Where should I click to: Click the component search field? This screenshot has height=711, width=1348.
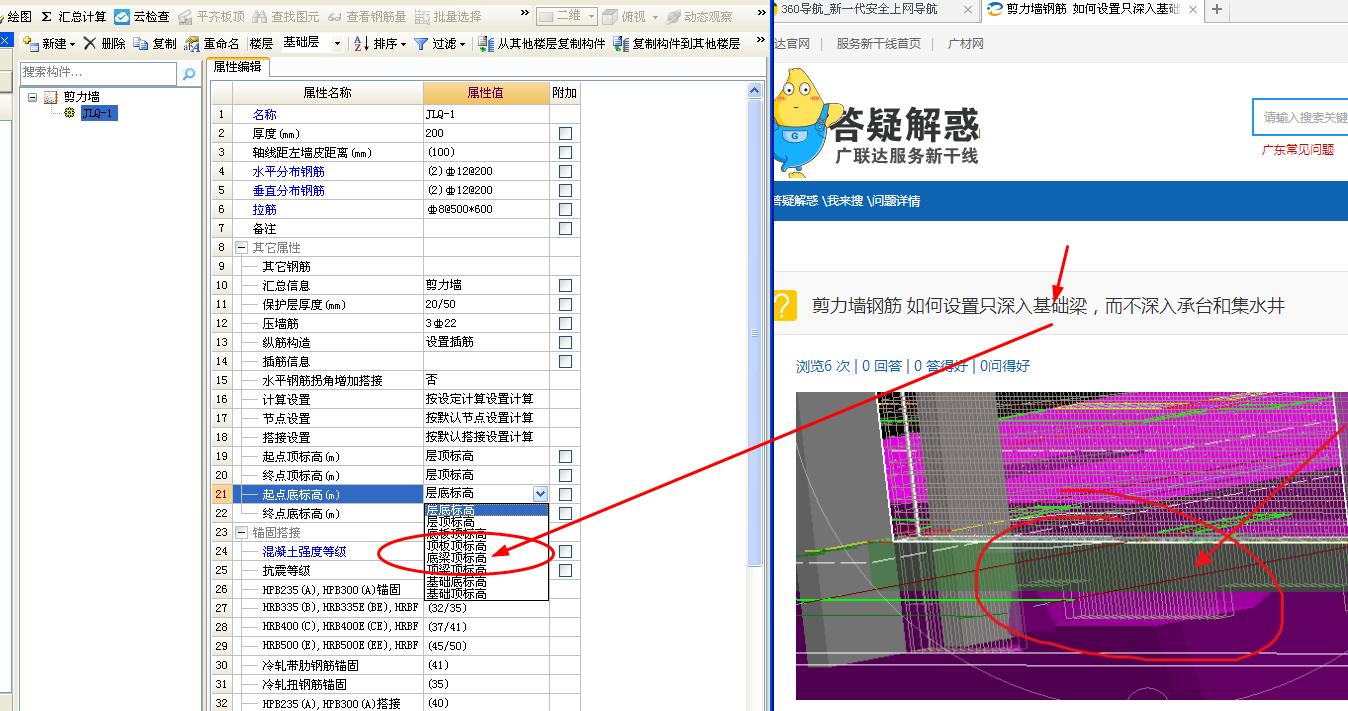99,73
